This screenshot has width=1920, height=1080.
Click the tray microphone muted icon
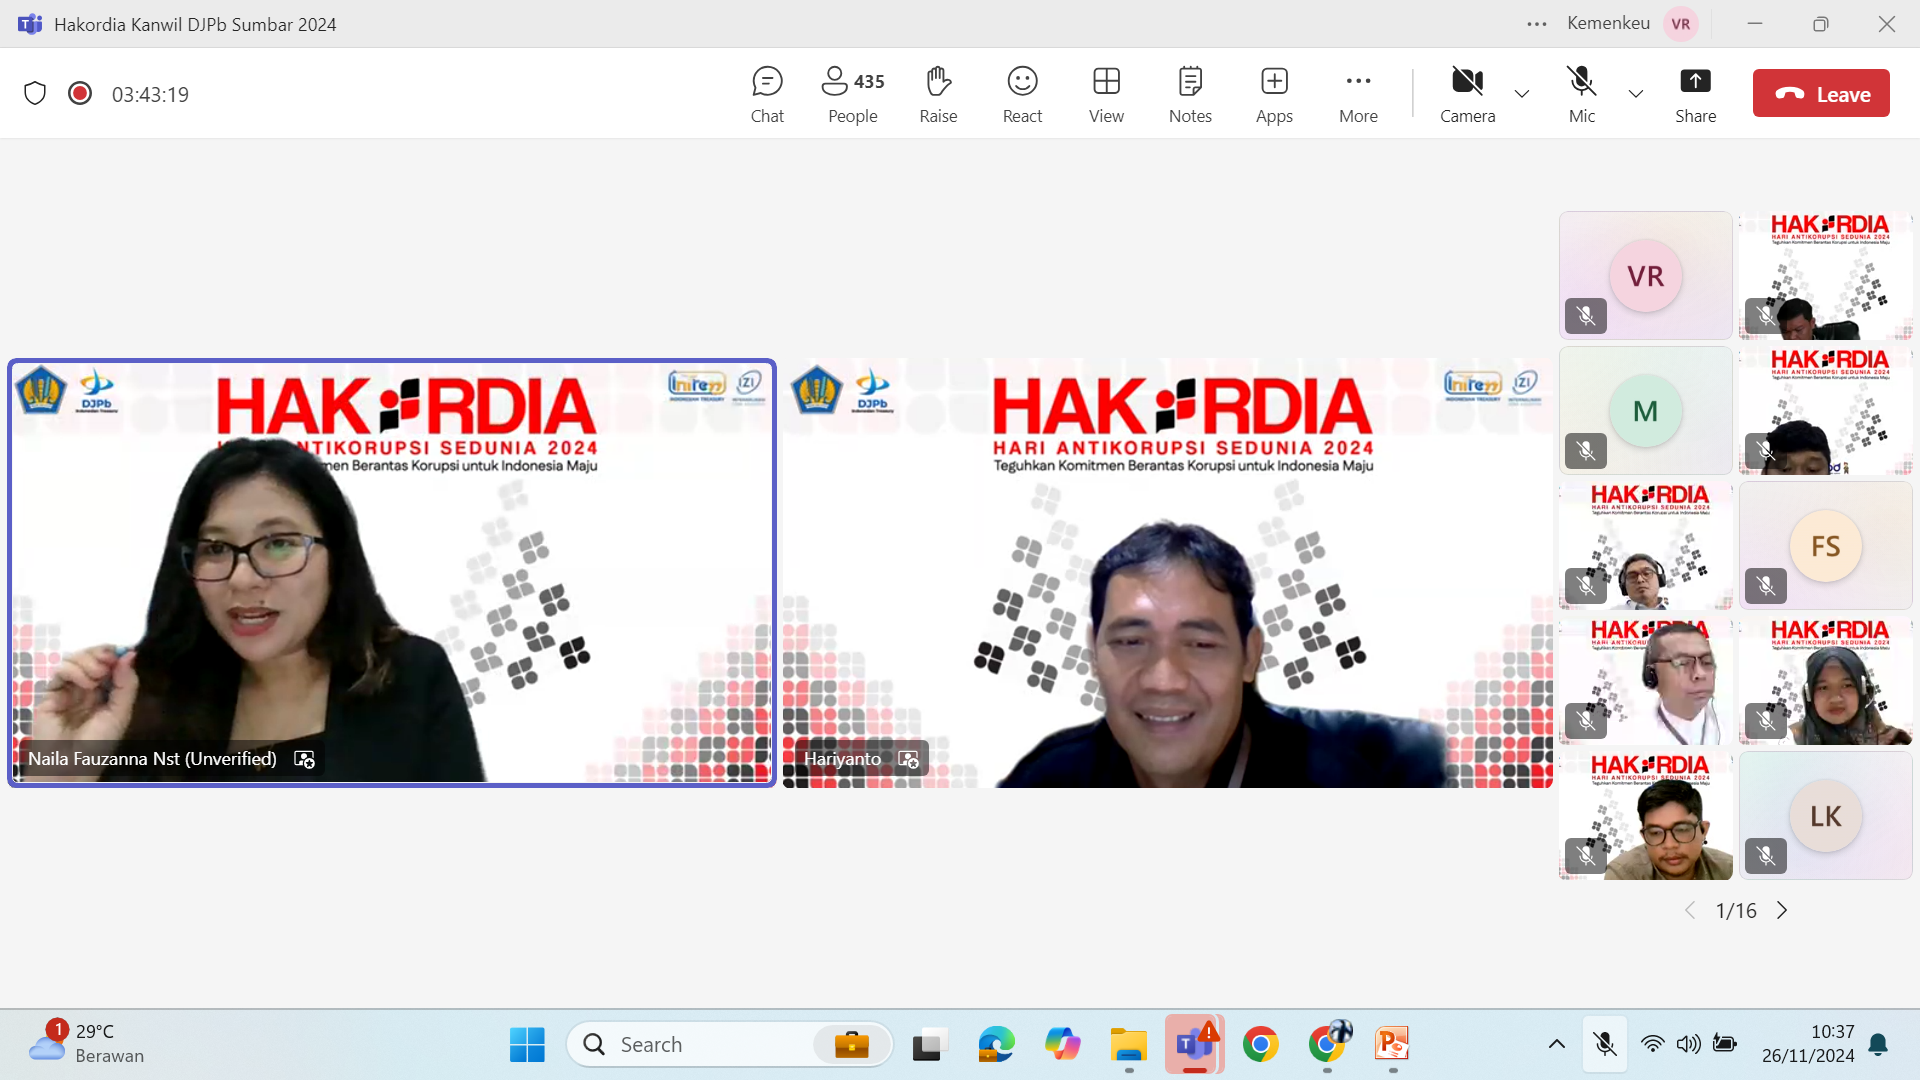[x=1605, y=1044]
